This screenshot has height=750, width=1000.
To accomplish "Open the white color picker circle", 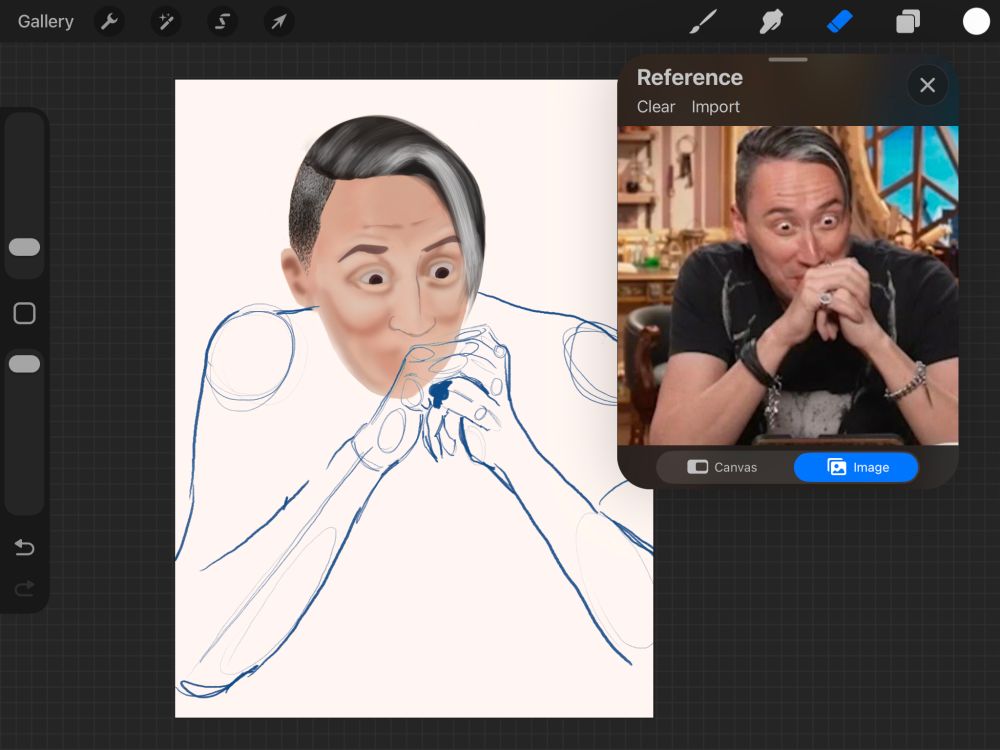I will pos(976,22).
